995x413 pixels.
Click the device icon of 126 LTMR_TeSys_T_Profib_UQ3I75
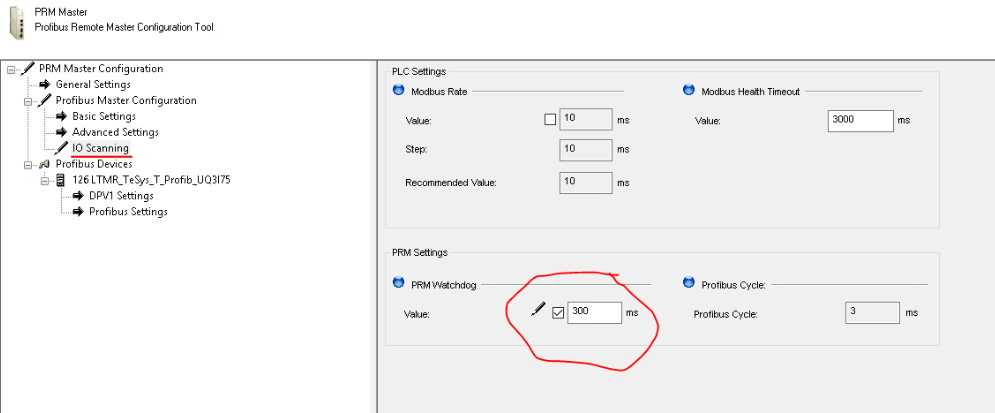pos(60,180)
